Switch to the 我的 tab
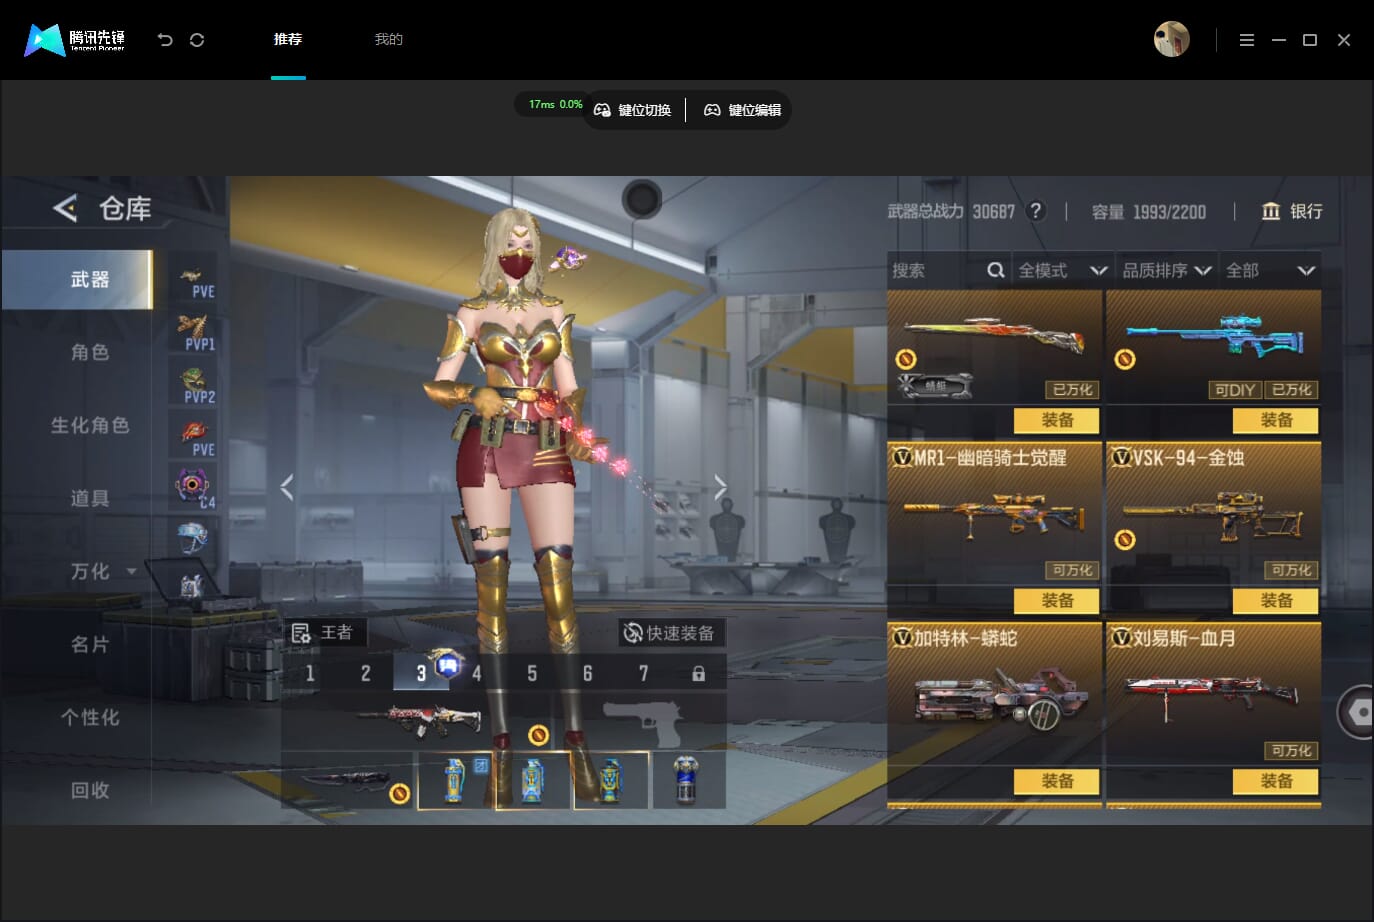 click(x=388, y=39)
